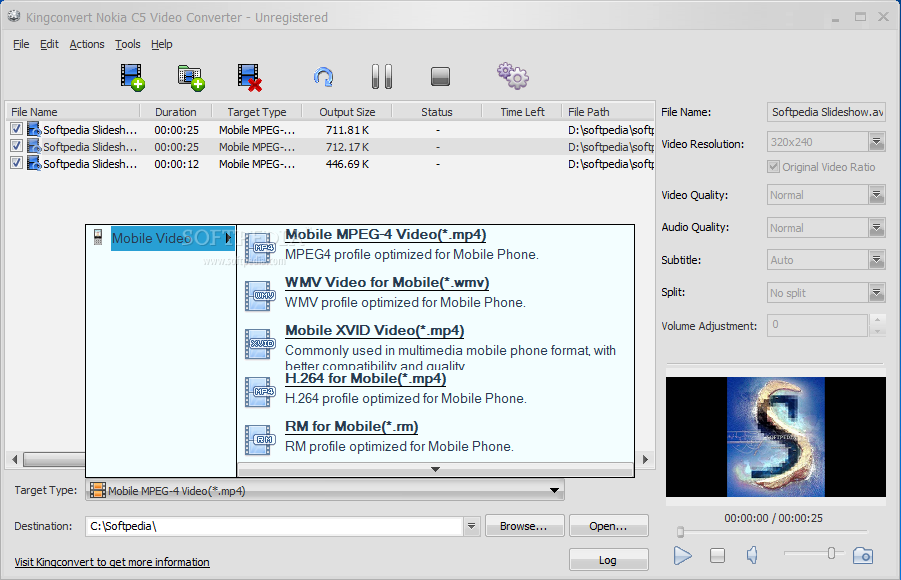Click the File Name input field

click(x=826, y=112)
